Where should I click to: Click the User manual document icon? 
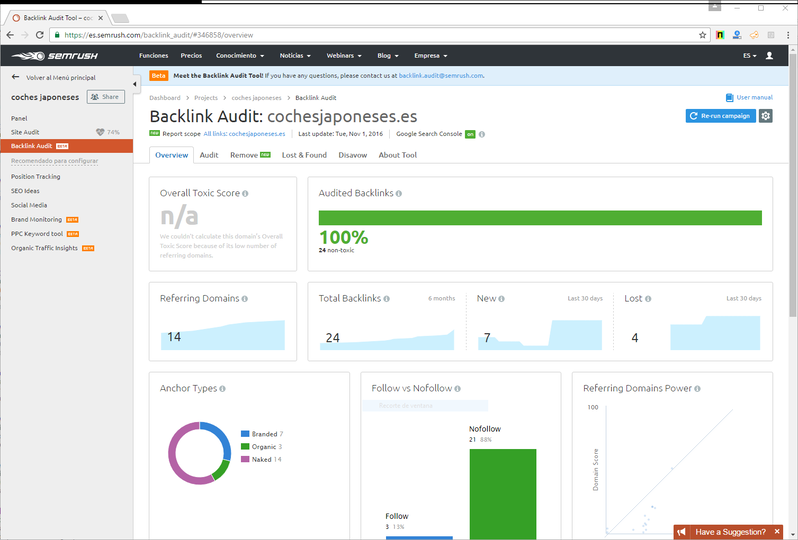click(729, 97)
